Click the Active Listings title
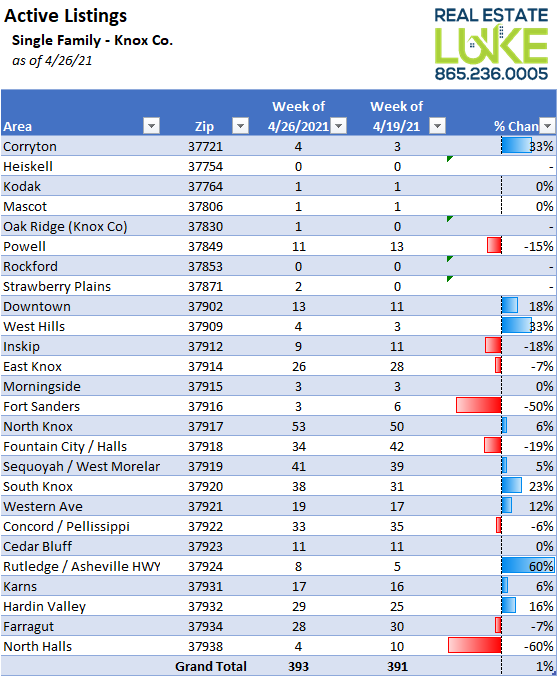This screenshot has height=676, width=557. pyautogui.click(x=66, y=16)
